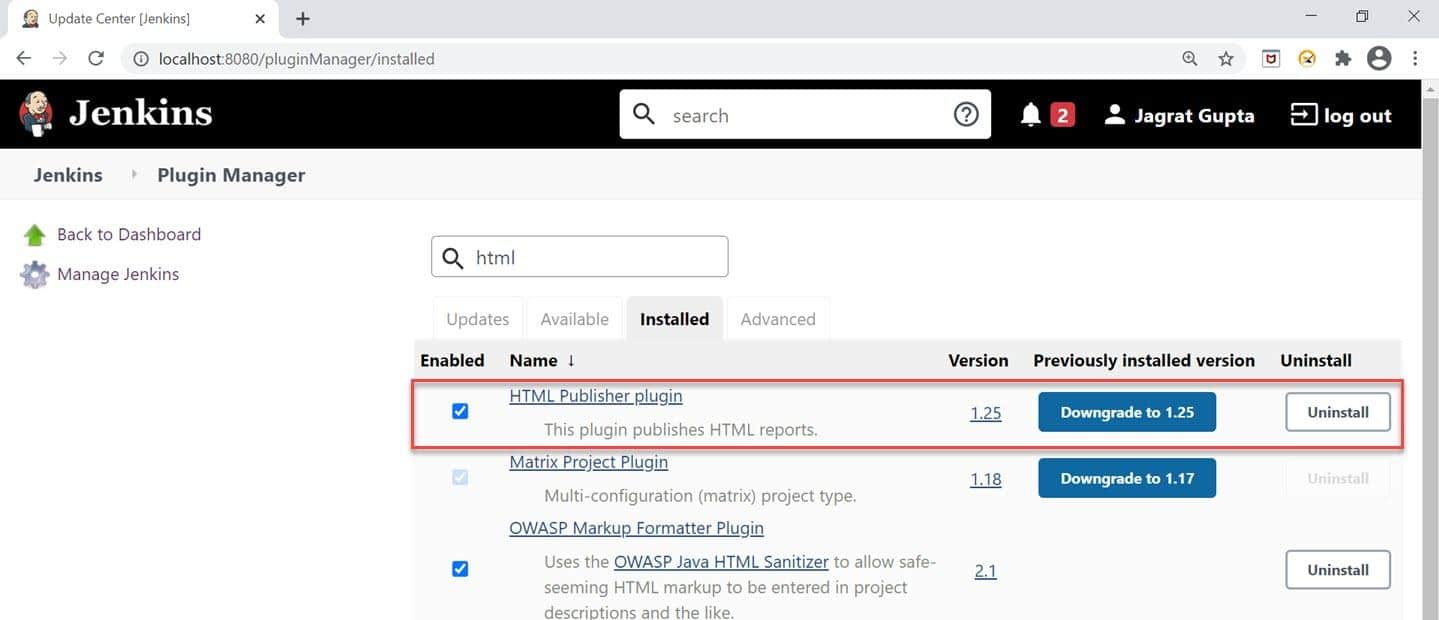Reload the page with the refresh icon
The height and width of the screenshot is (620, 1439).
pyautogui.click(x=96, y=59)
